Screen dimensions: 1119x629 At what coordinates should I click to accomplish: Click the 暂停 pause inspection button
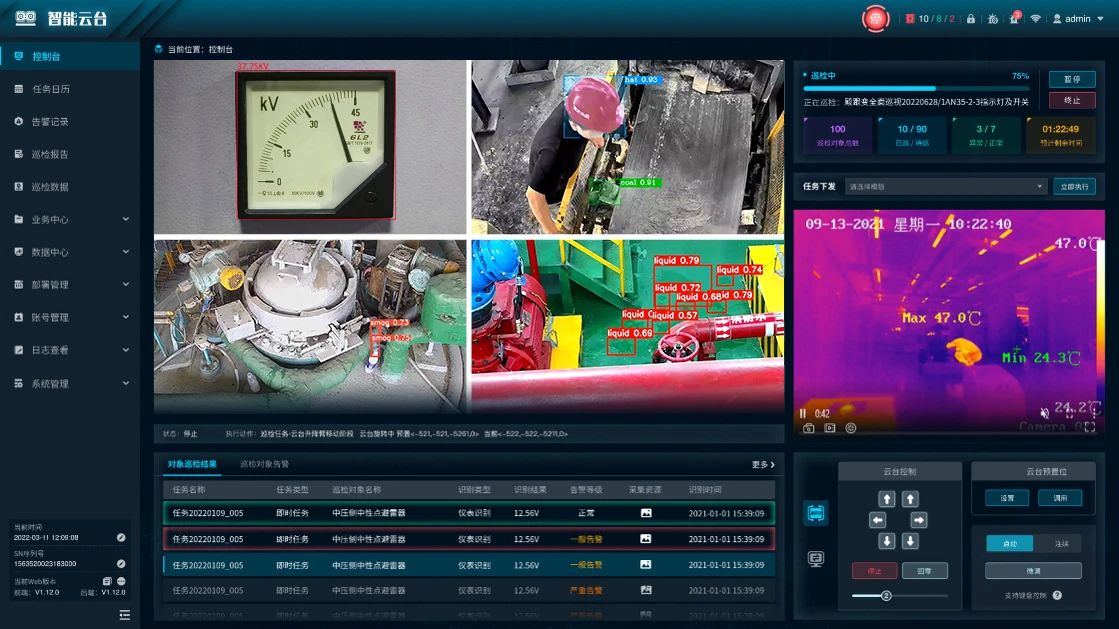pyautogui.click(x=1072, y=78)
